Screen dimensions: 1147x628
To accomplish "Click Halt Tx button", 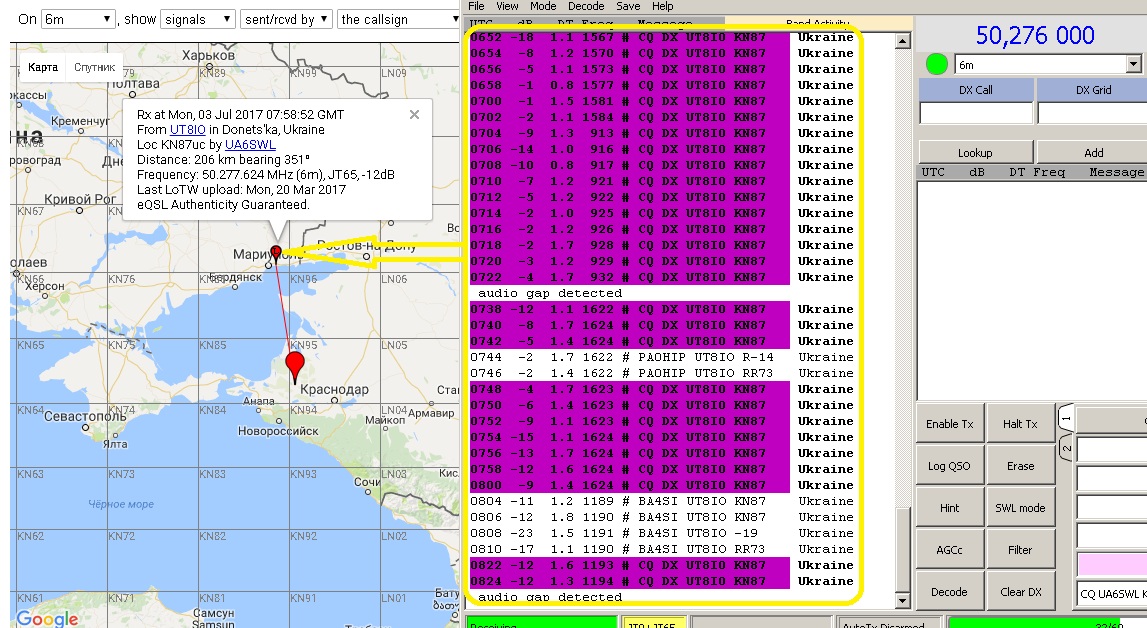I will click(1020, 424).
